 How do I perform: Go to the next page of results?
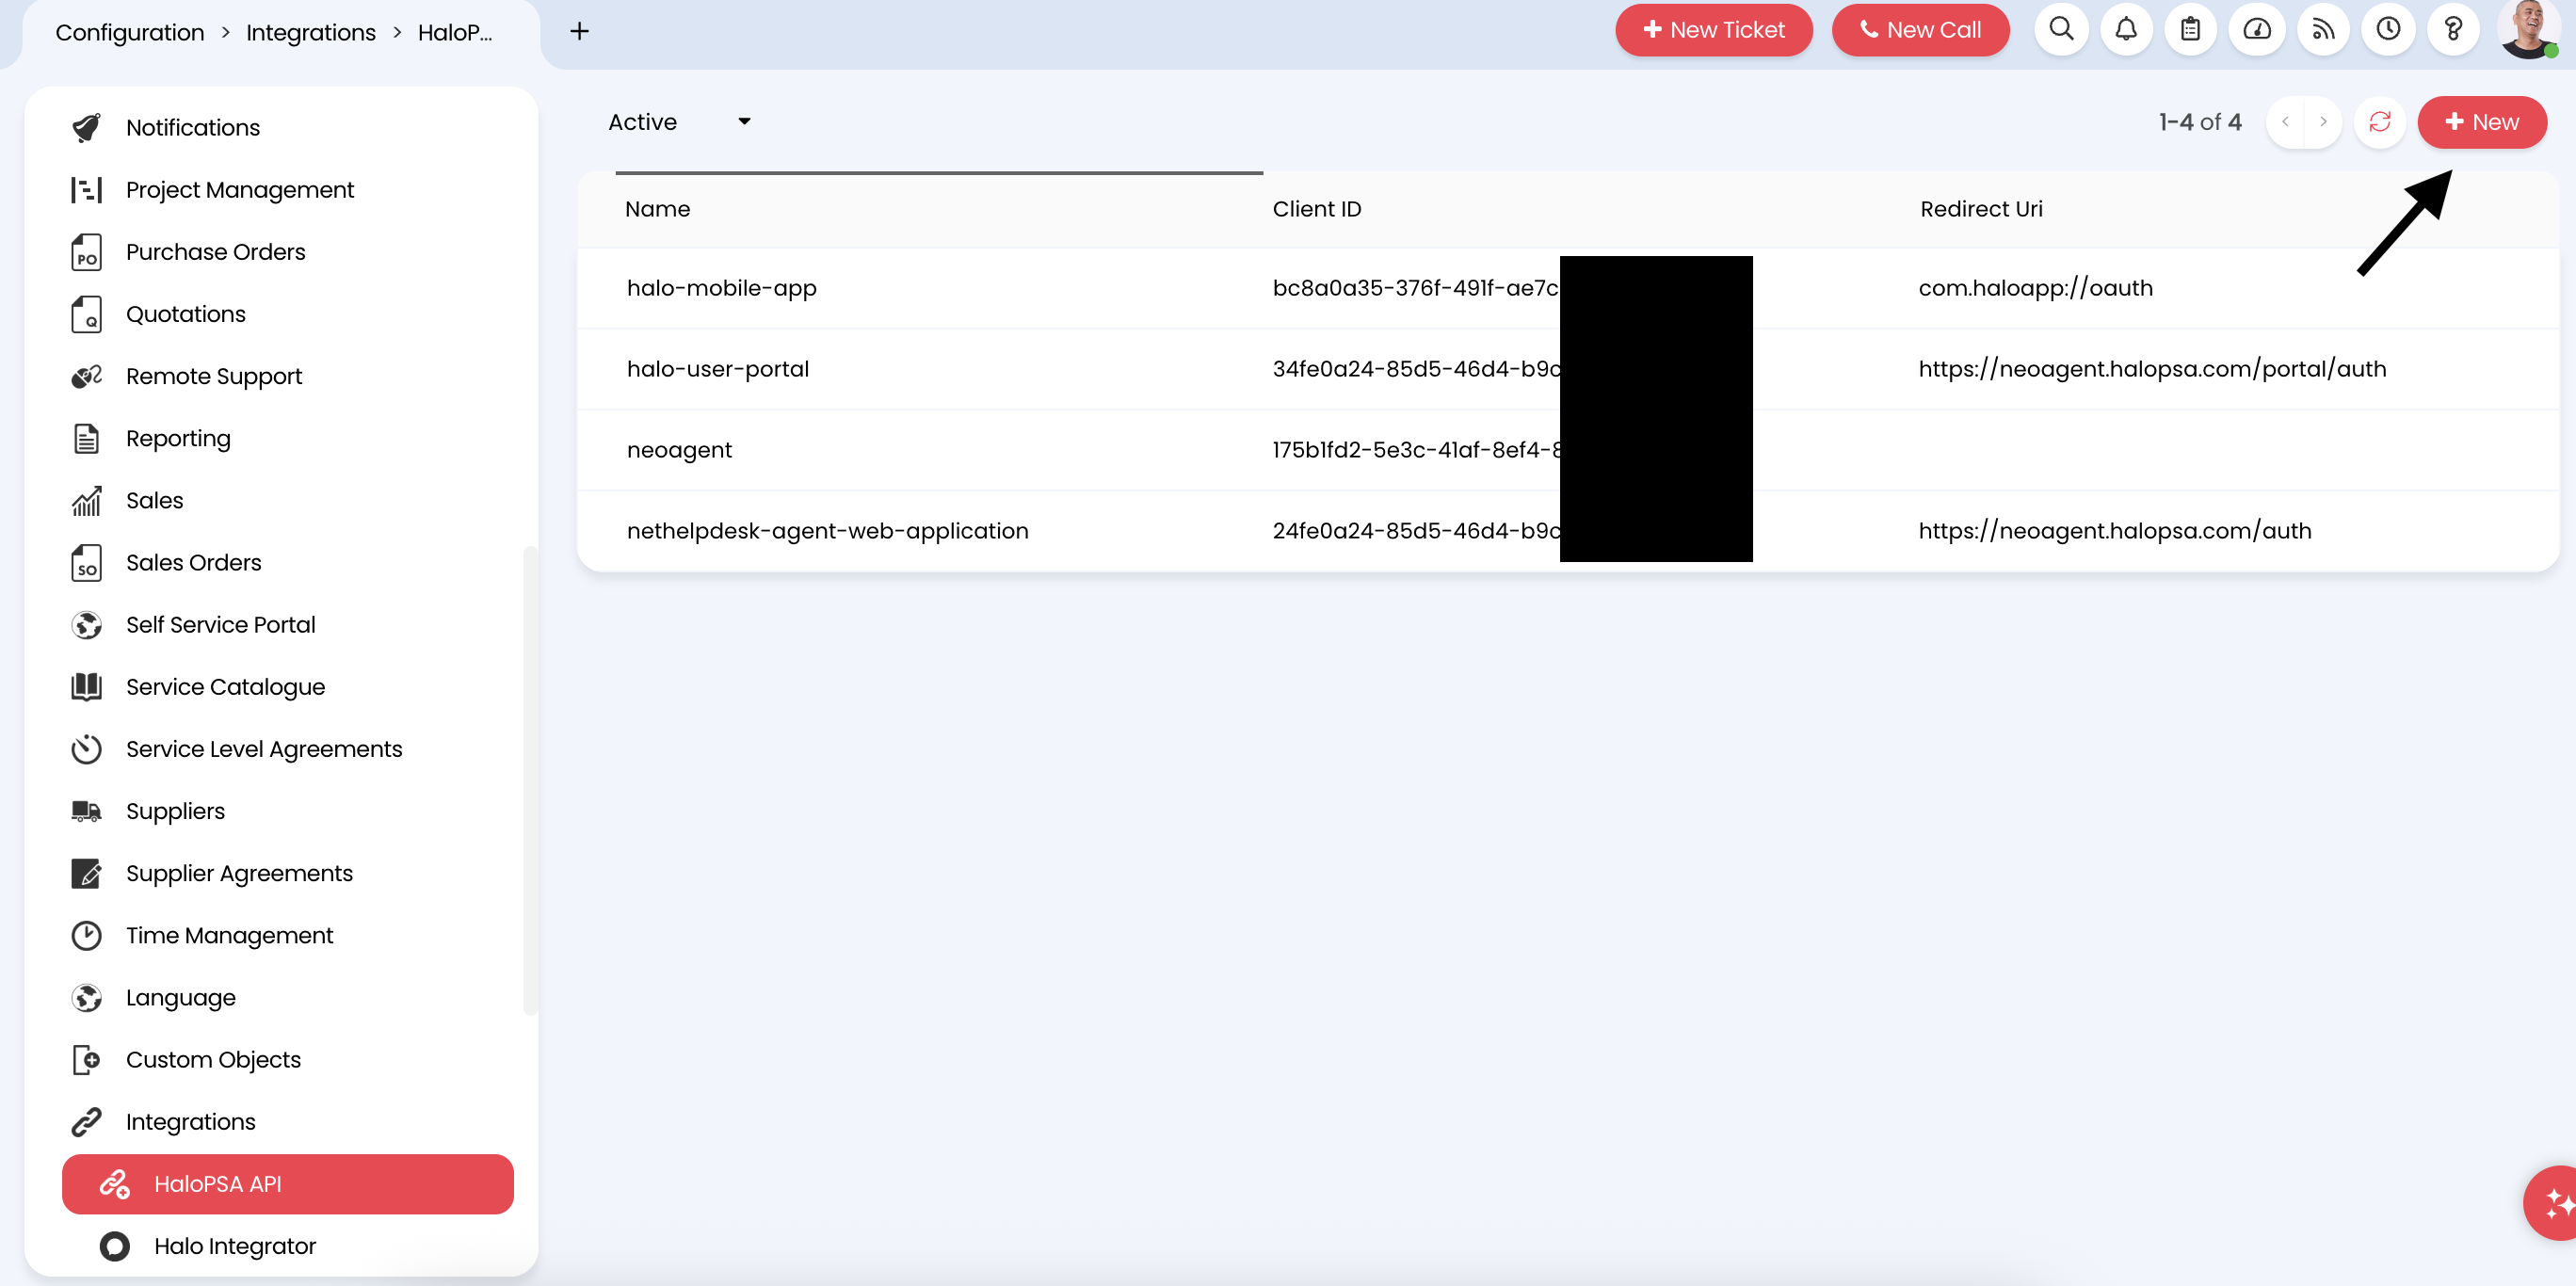coord(2323,121)
